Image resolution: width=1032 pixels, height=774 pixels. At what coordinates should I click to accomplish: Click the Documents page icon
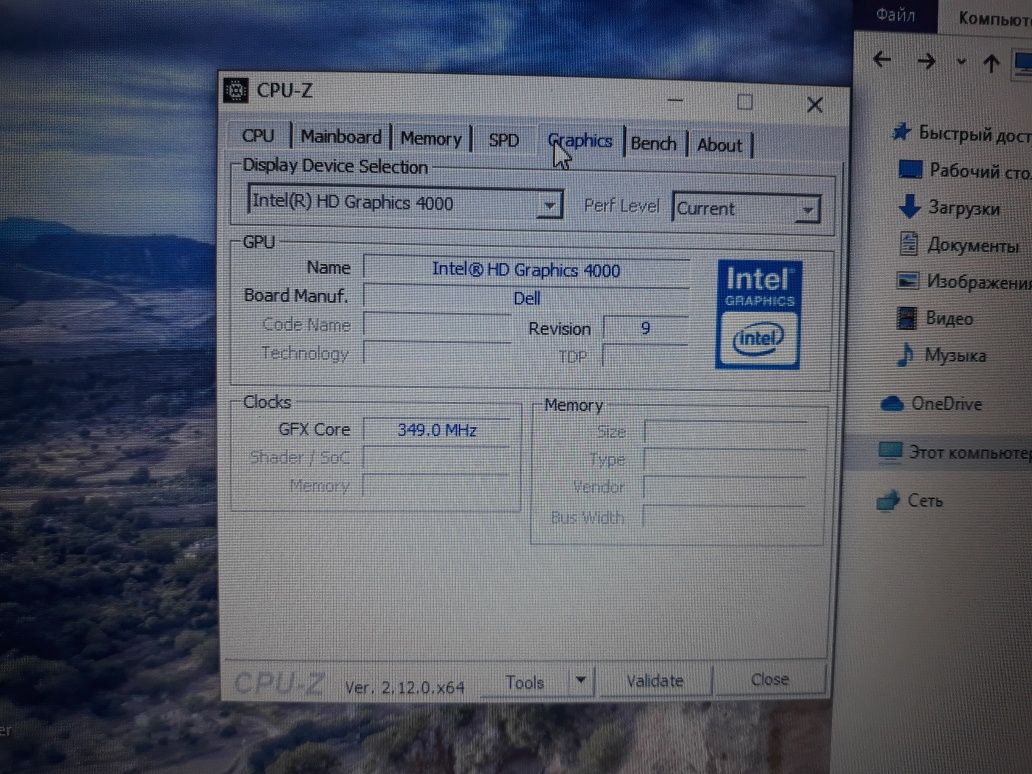[x=908, y=244]
